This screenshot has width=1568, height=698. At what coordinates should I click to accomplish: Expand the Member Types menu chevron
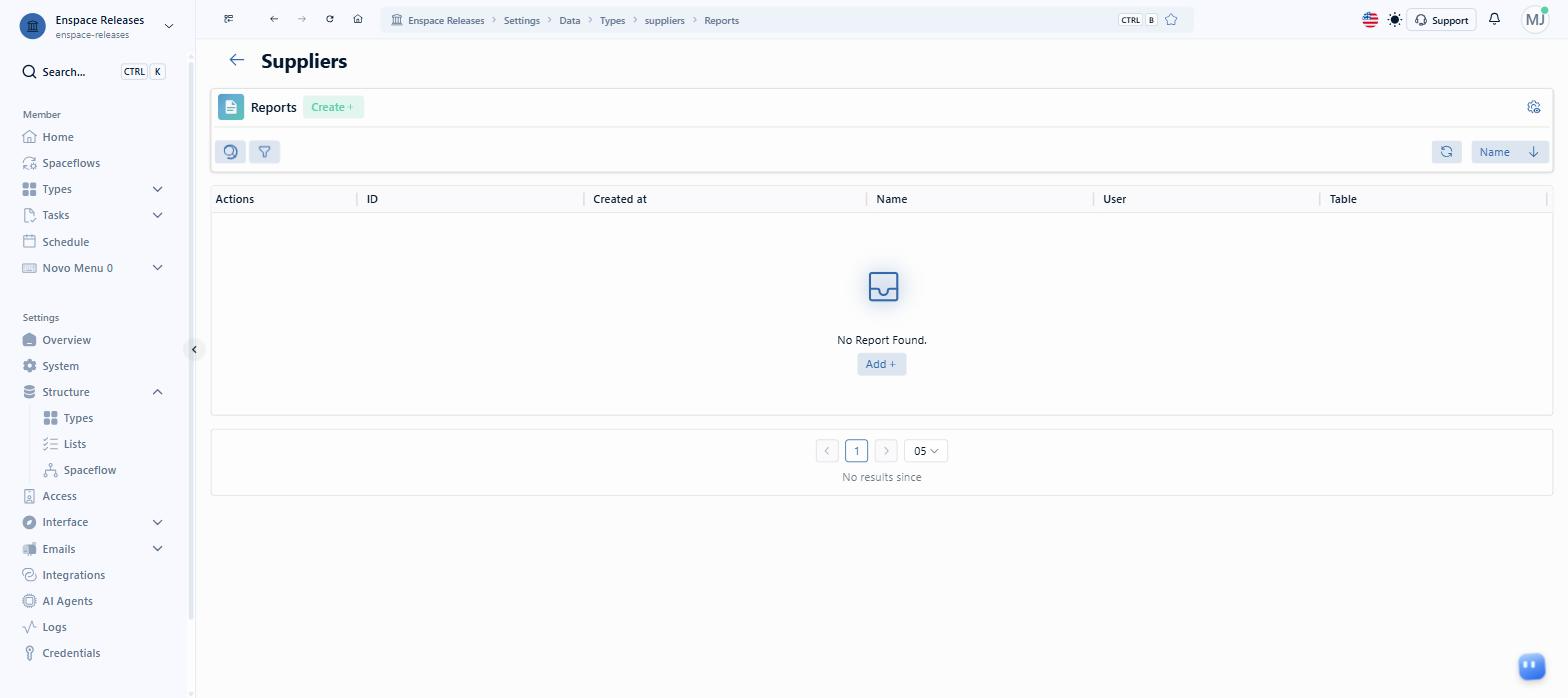pos(157,189)
